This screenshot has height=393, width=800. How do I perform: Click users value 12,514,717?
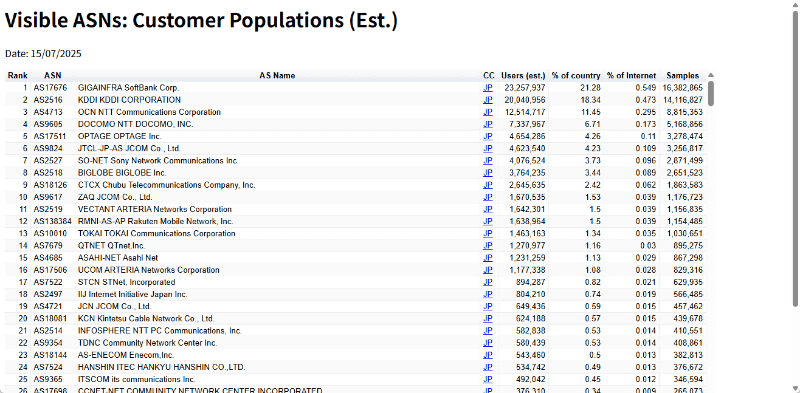[525, 112]
